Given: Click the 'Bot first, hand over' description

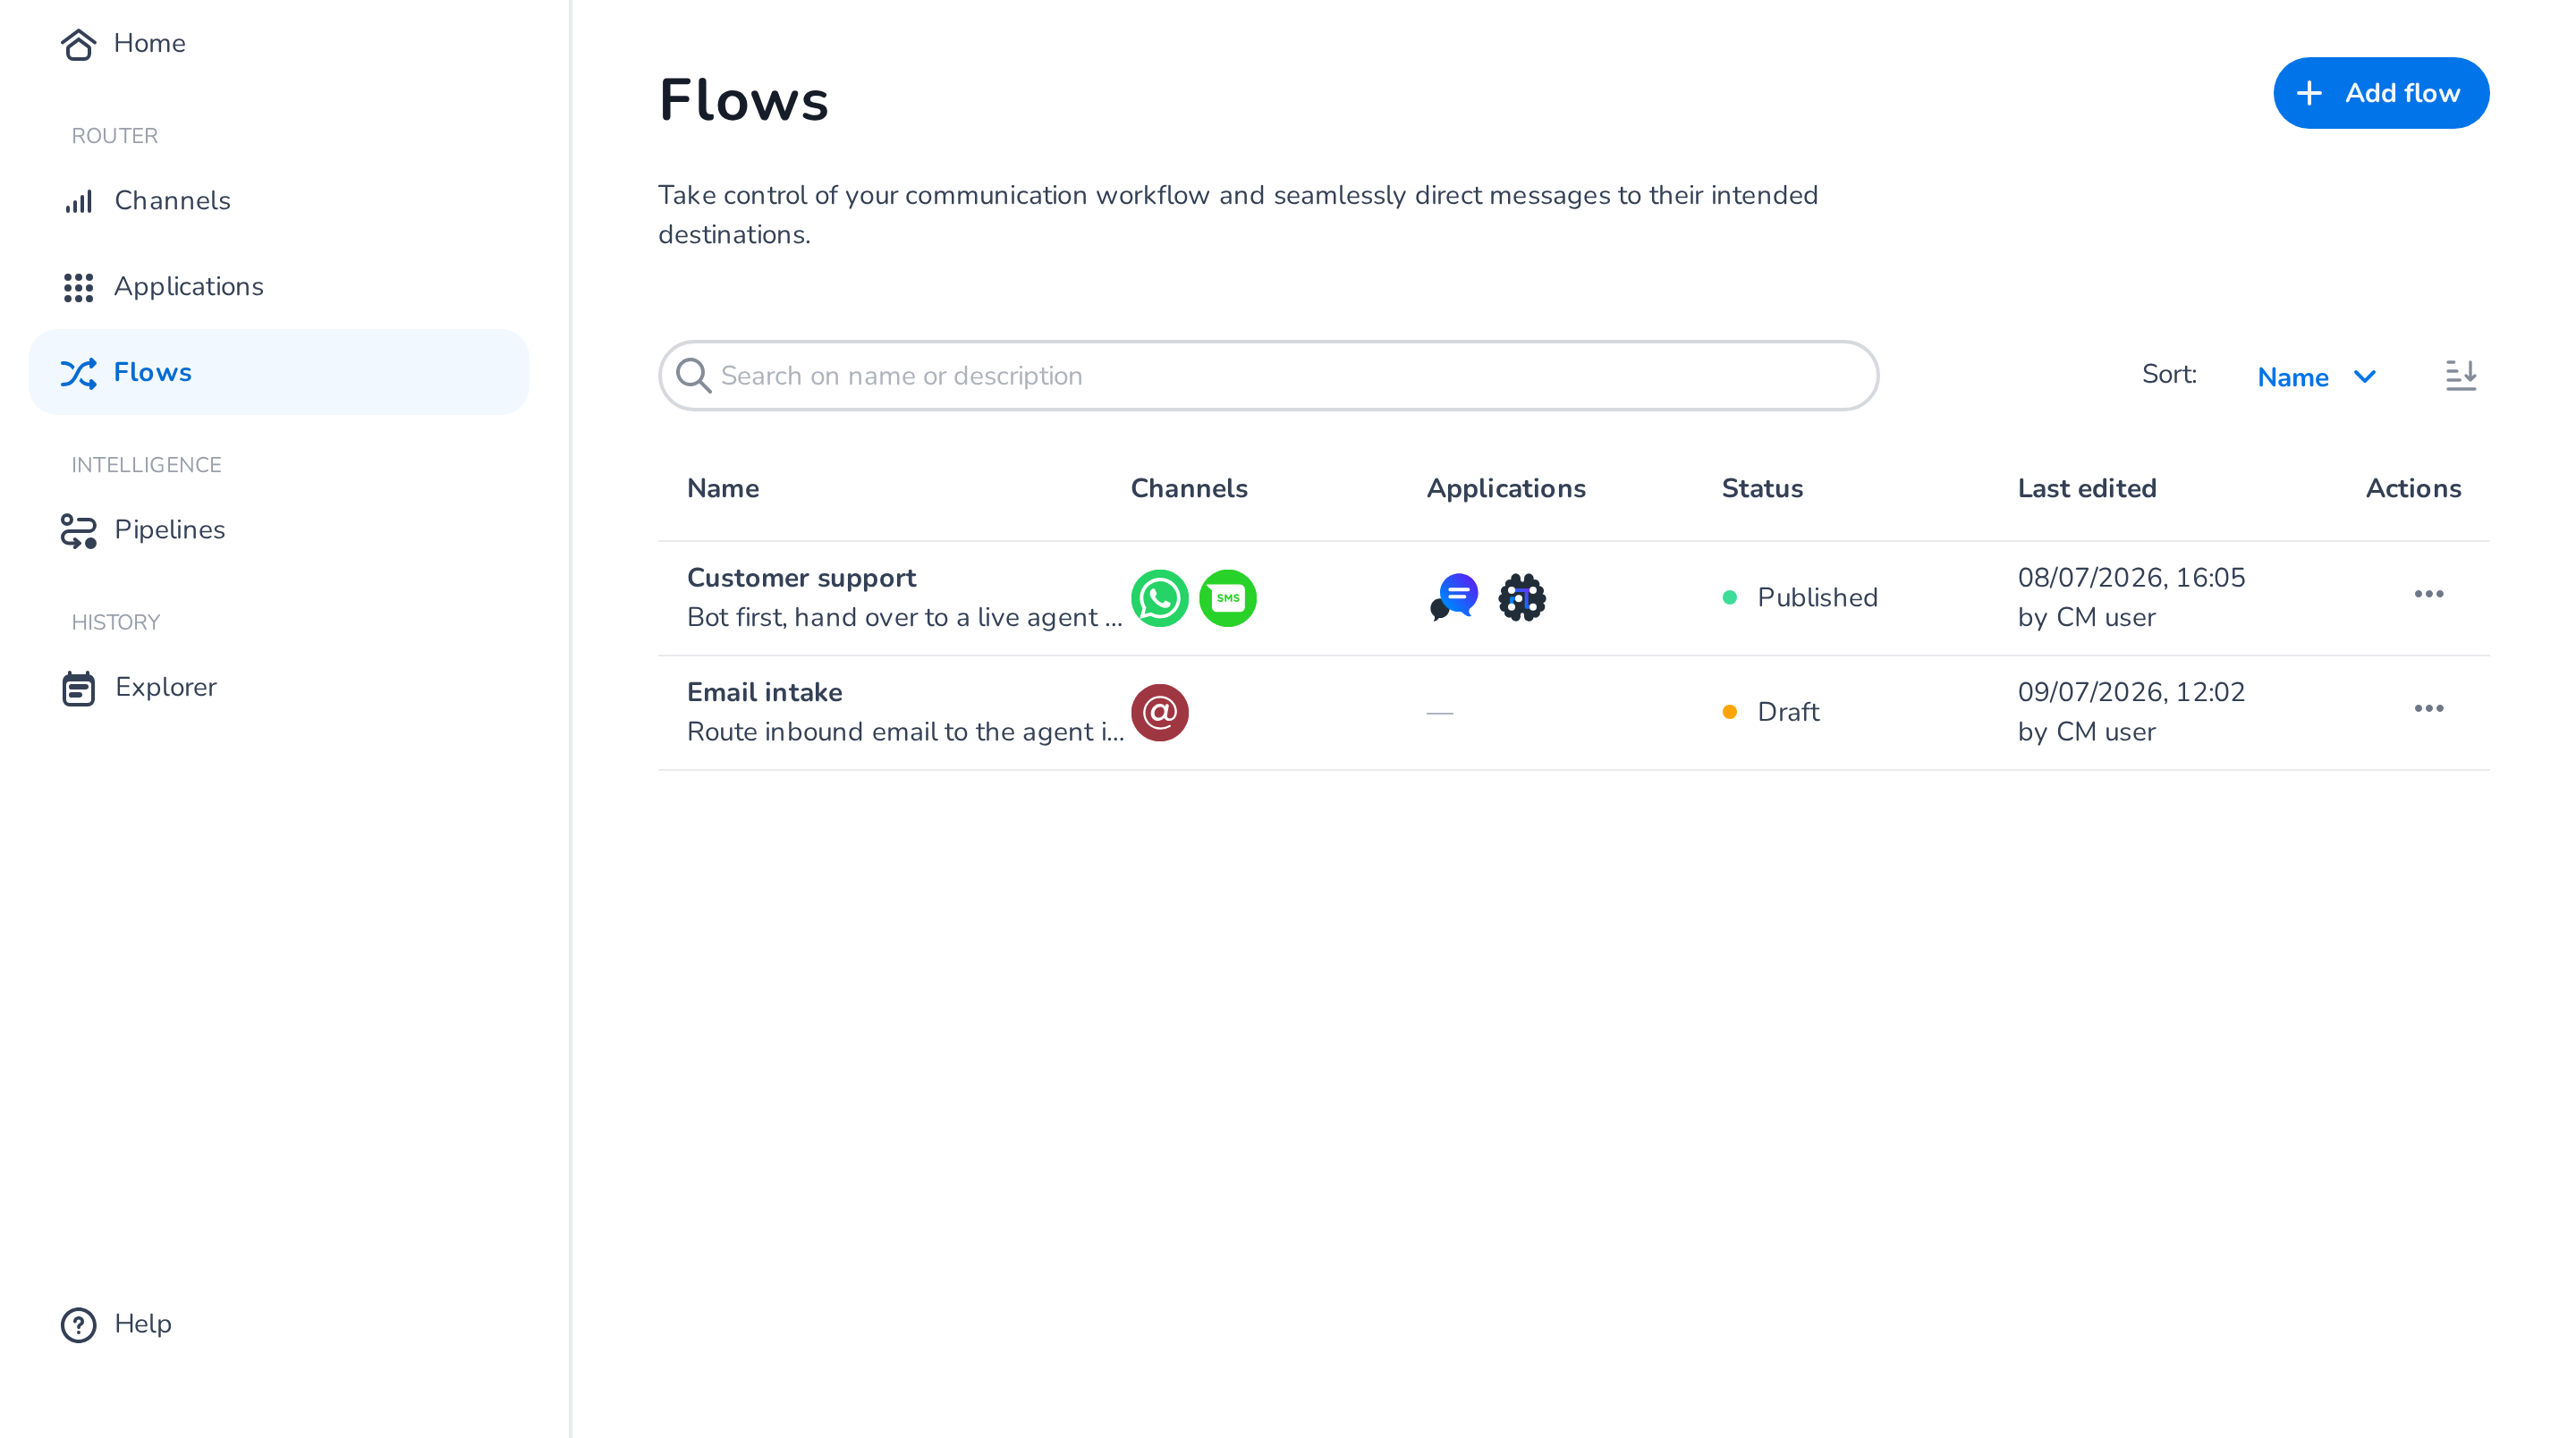Looking at the screenshot, I should click(904, 618).
